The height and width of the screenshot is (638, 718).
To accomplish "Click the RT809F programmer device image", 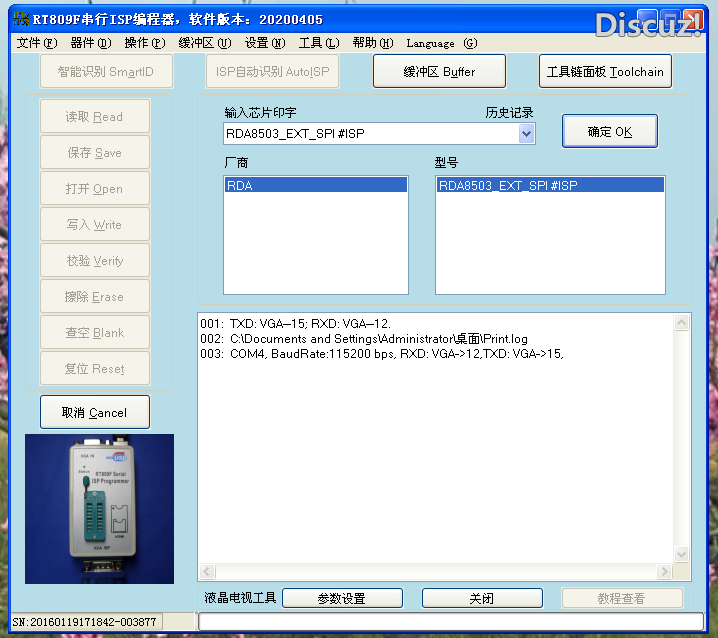I will tap(99, 508).
